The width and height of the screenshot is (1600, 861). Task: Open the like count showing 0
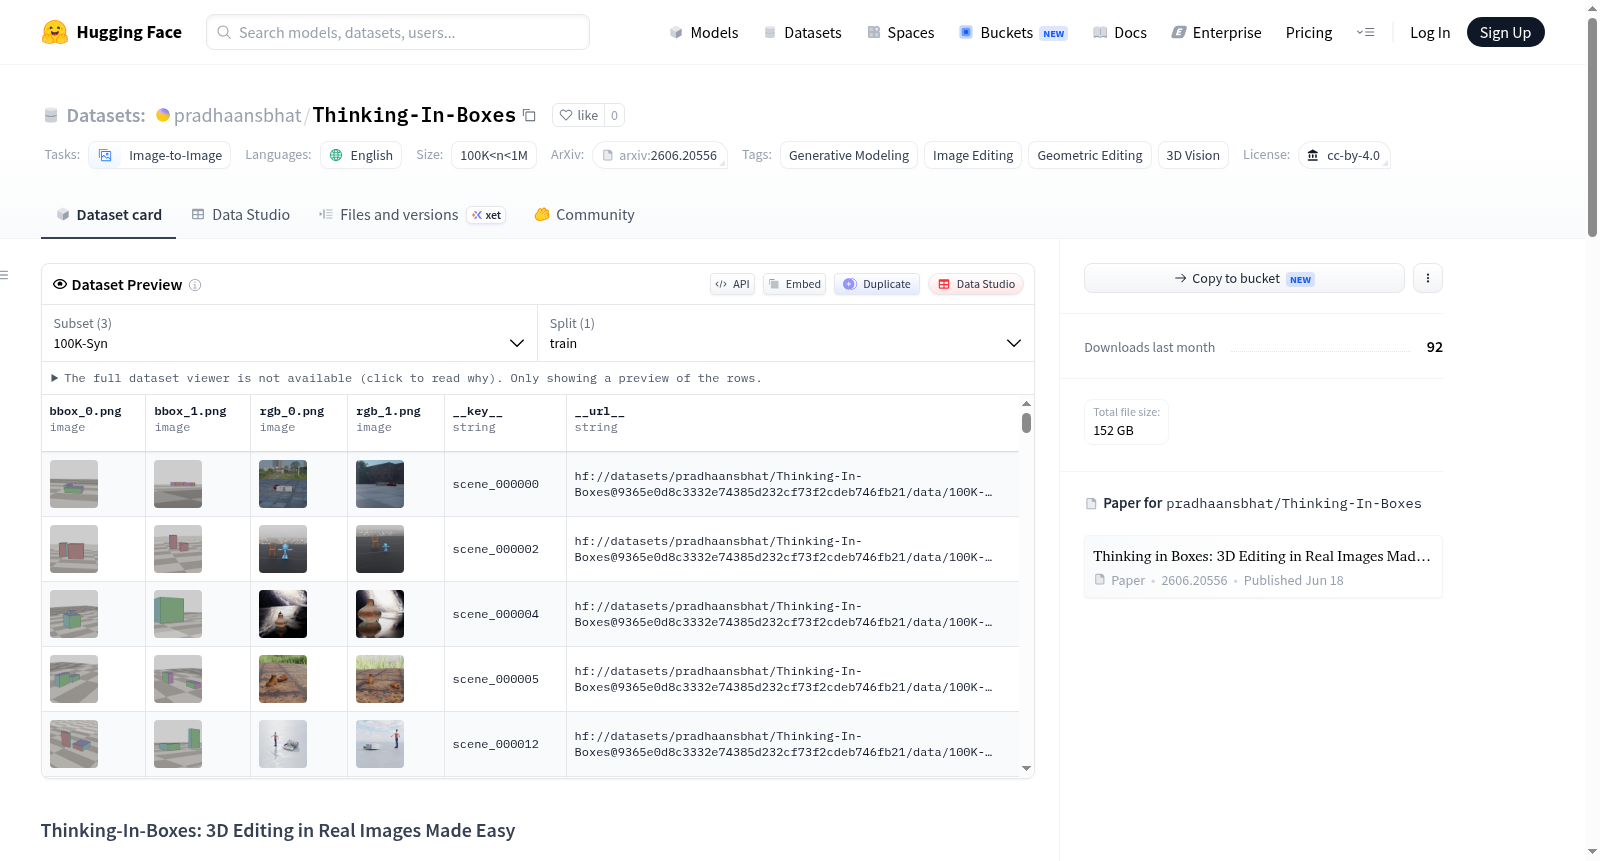tap(614, 115)
